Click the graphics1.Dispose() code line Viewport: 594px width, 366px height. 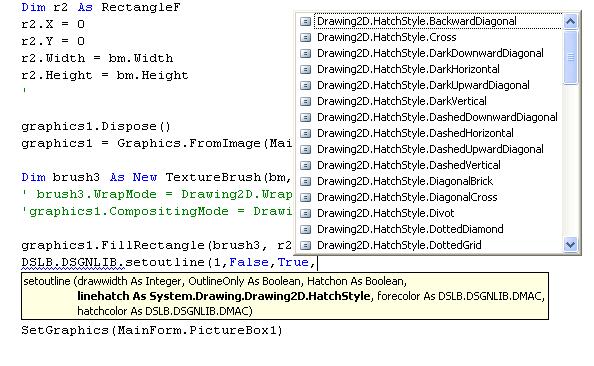(96, 126)
